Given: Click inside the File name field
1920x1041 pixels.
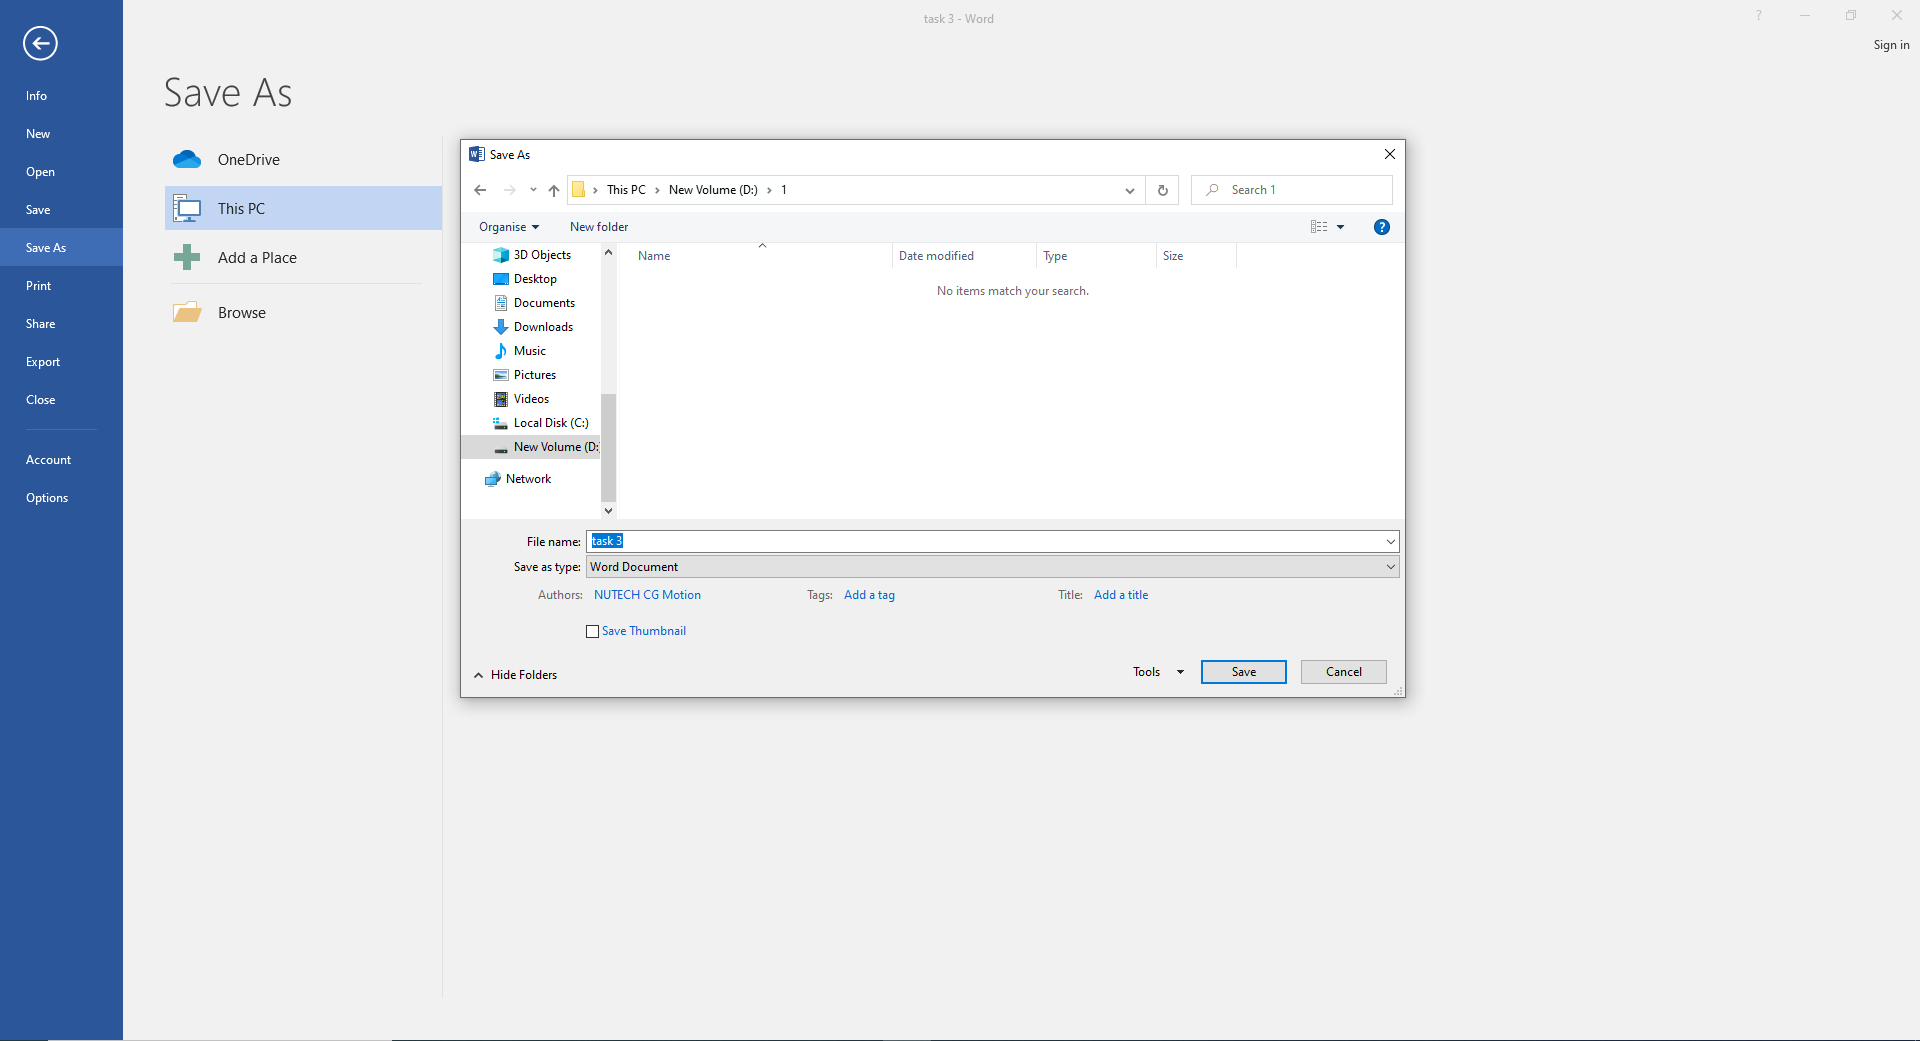Looking at the screenshot, I should pyautogui.click(x=990, y=541).
